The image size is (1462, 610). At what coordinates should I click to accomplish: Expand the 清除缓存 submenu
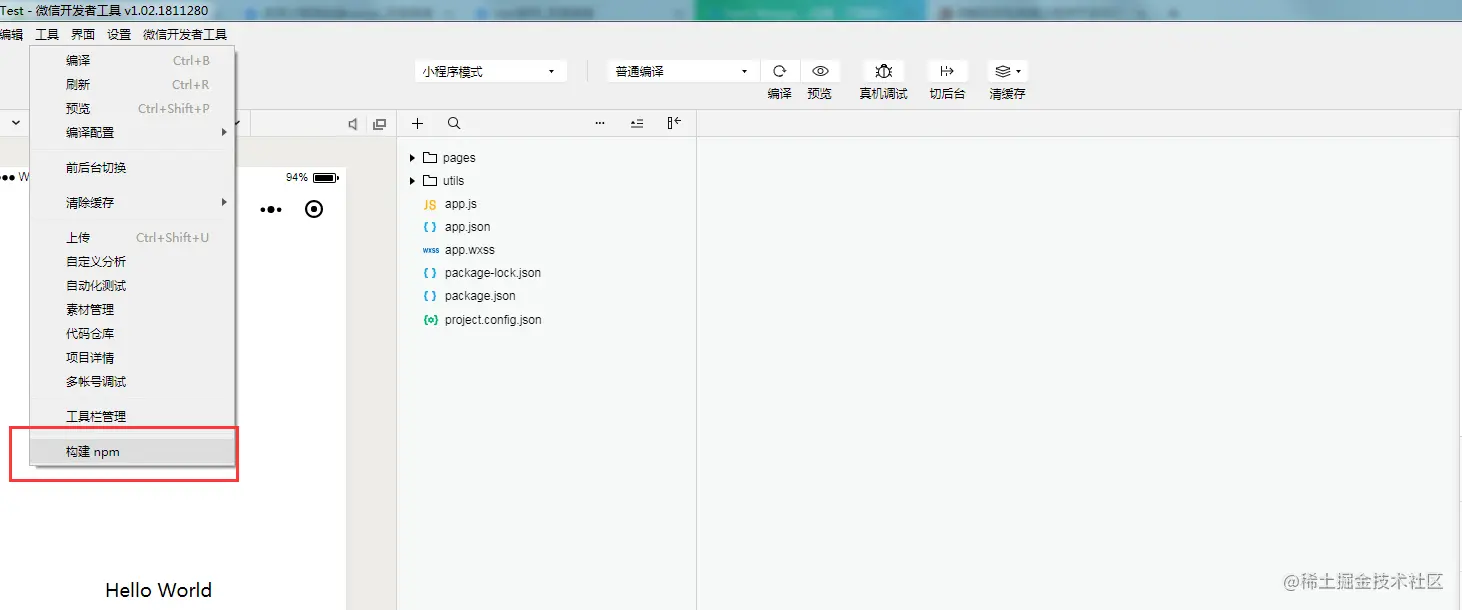(133, 202)
